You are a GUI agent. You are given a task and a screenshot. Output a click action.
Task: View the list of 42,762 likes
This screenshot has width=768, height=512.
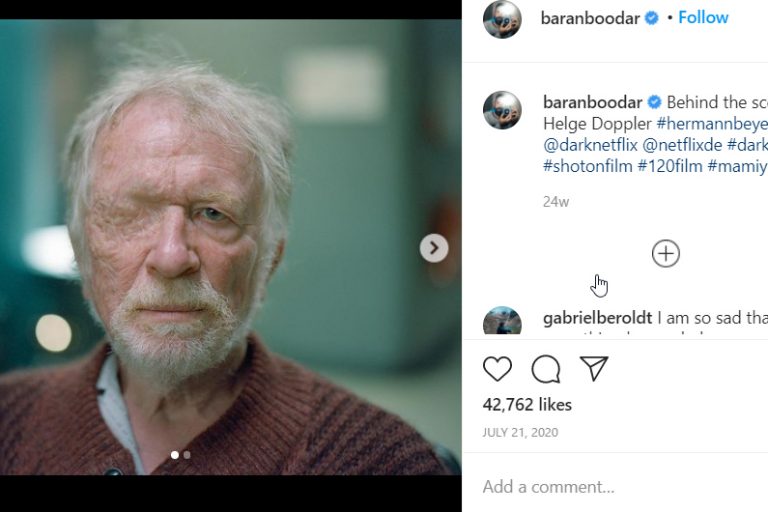point(527,404)
